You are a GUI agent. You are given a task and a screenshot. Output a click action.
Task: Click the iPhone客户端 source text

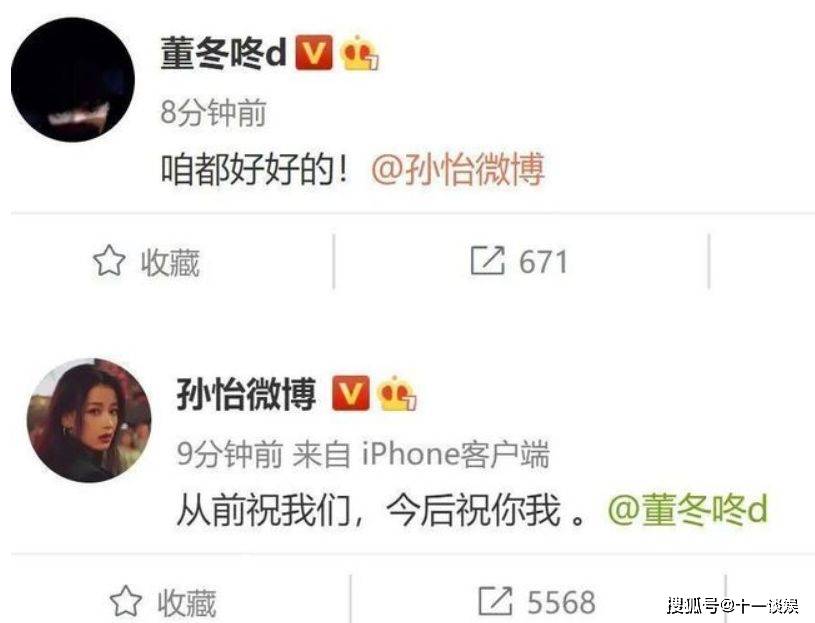pos(455,454)
